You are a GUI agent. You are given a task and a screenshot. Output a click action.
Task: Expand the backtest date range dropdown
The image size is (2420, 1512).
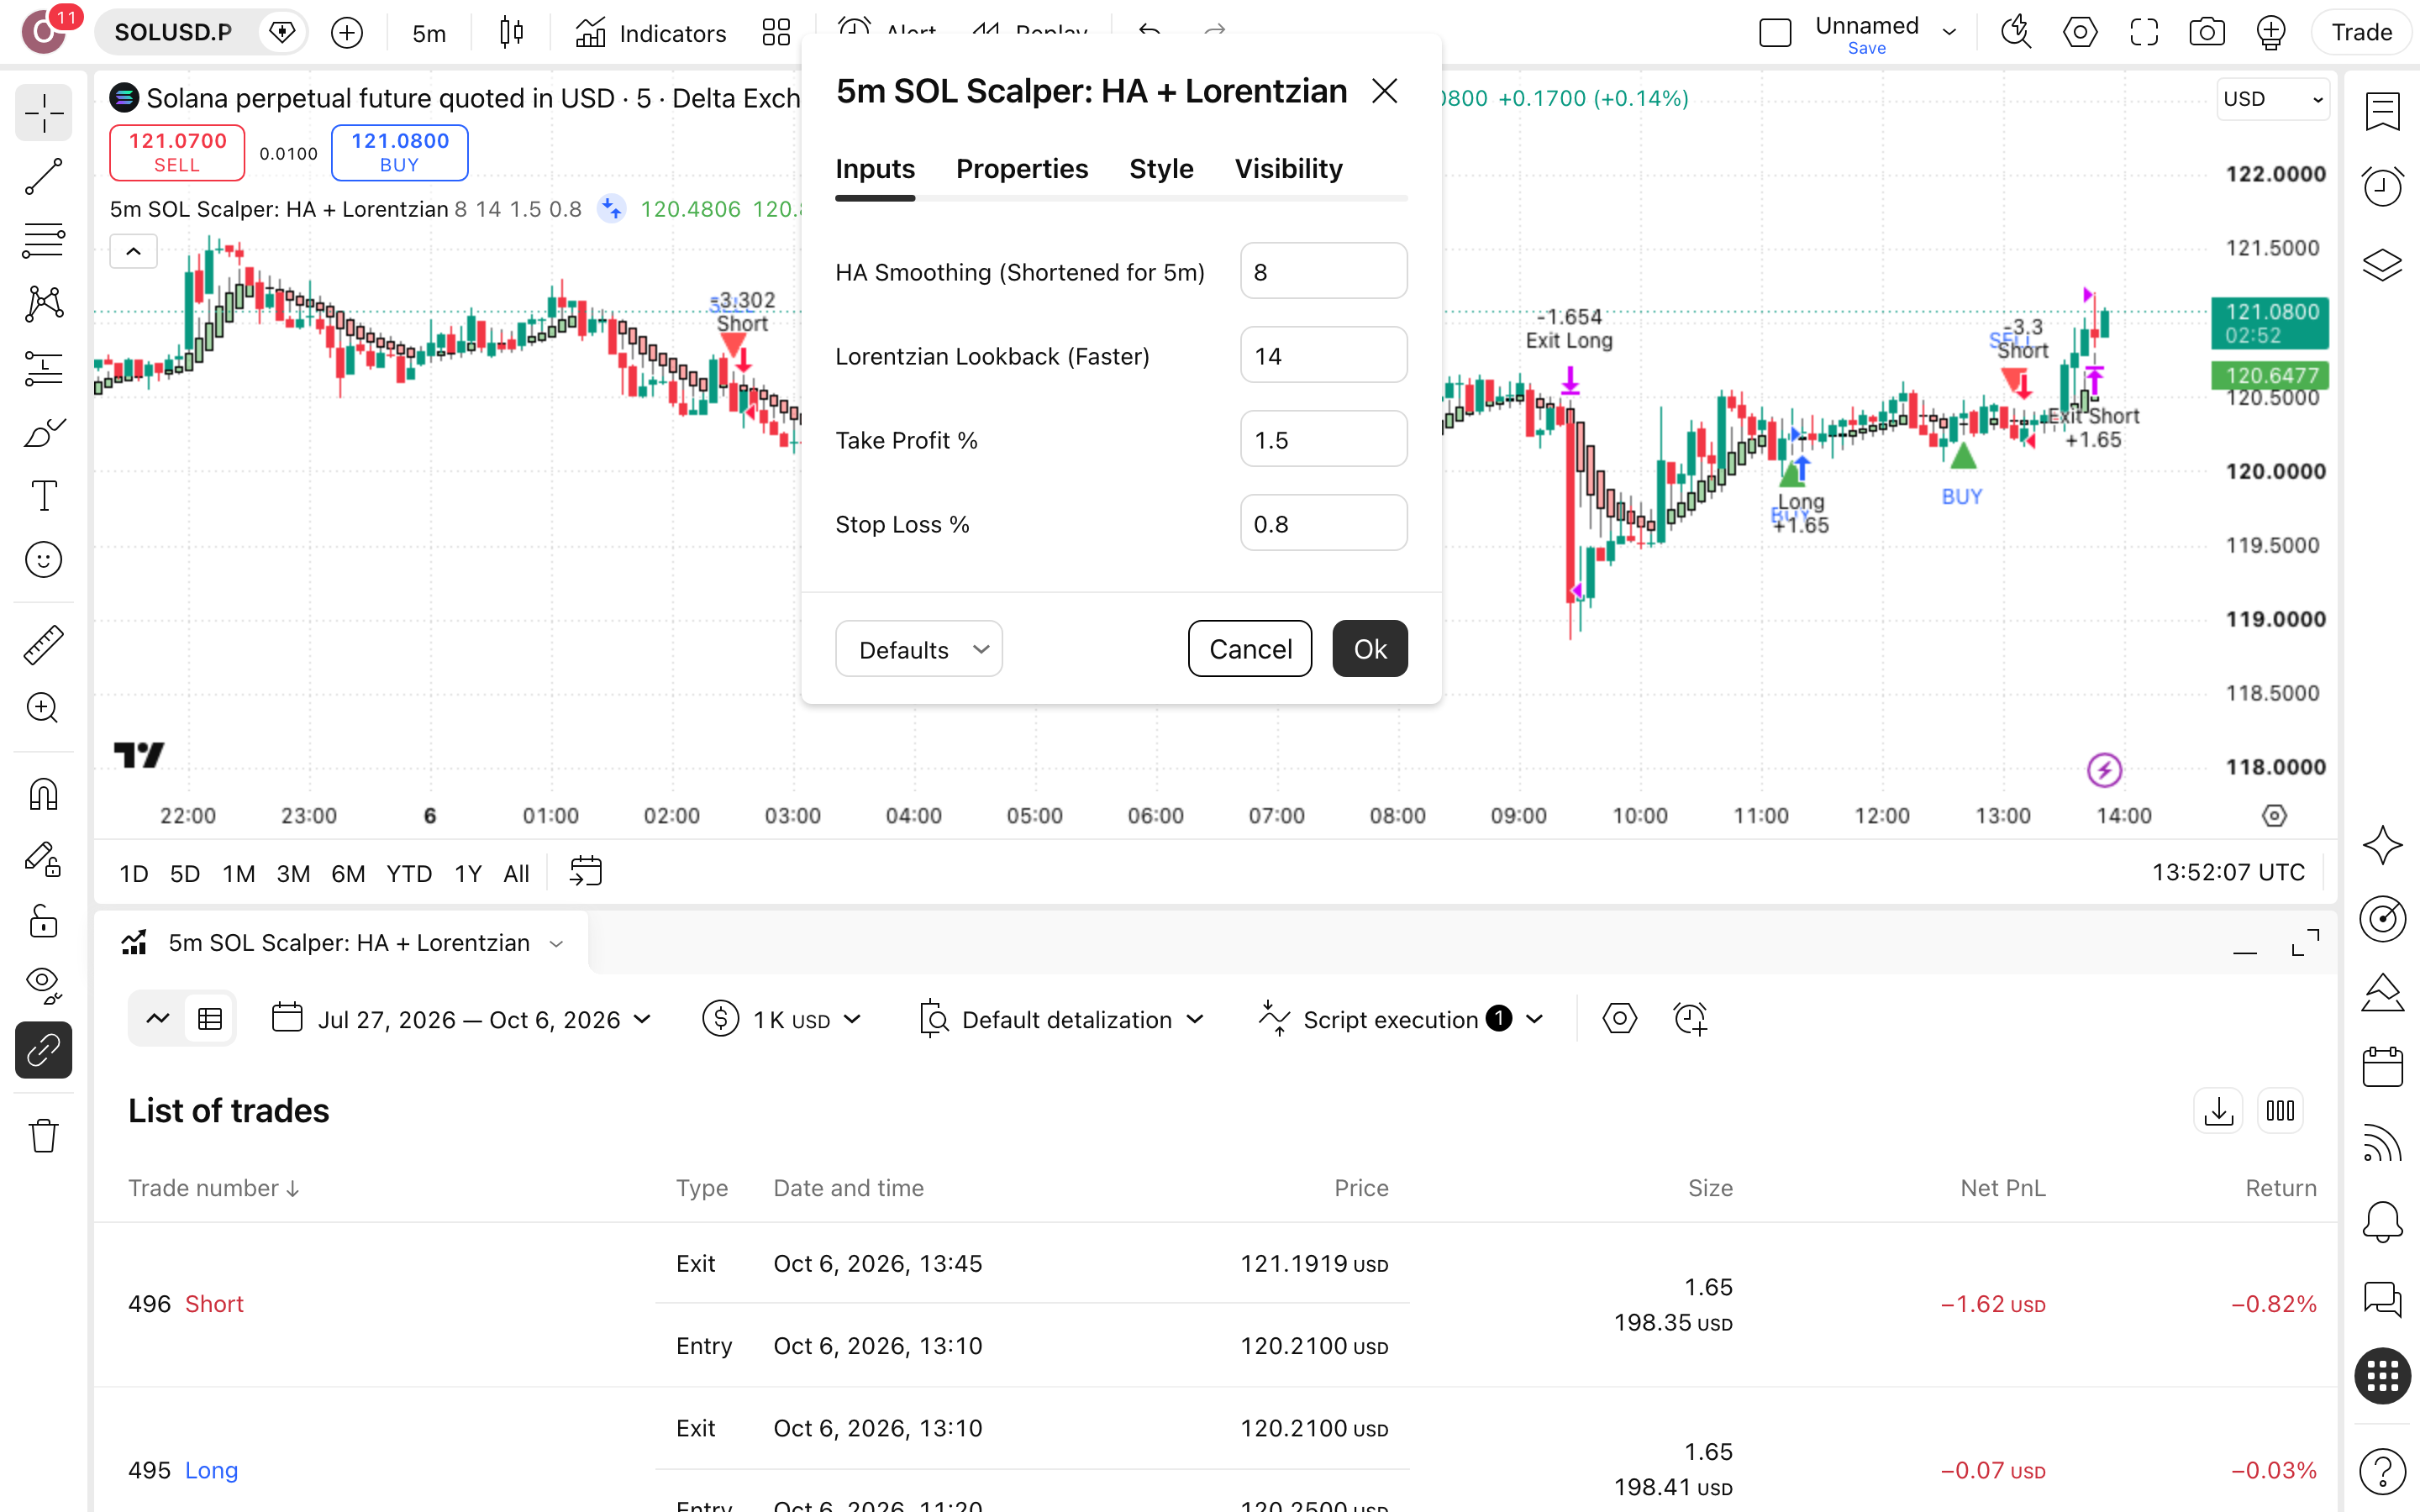tap(461, 1019)
